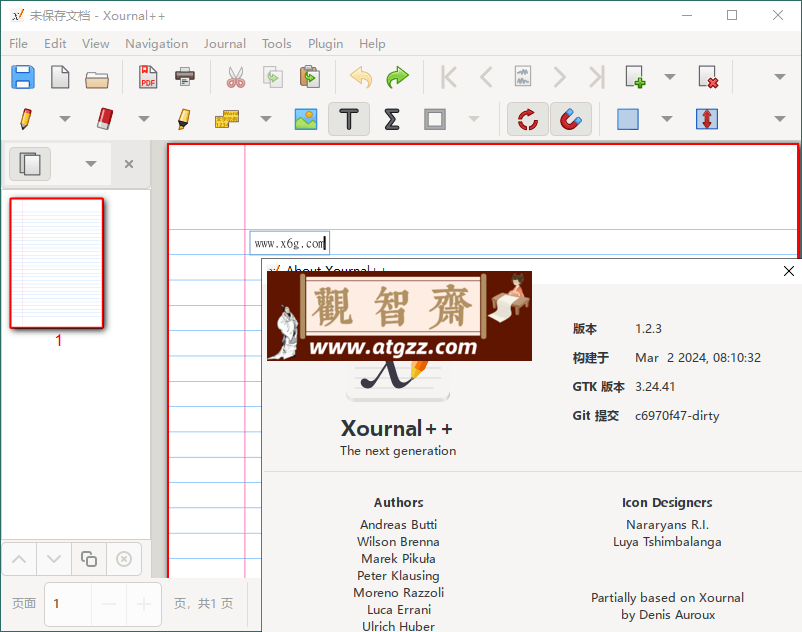This screenshot has height=632, width=802.
Task: Create a new document
Action: (60, 78)
